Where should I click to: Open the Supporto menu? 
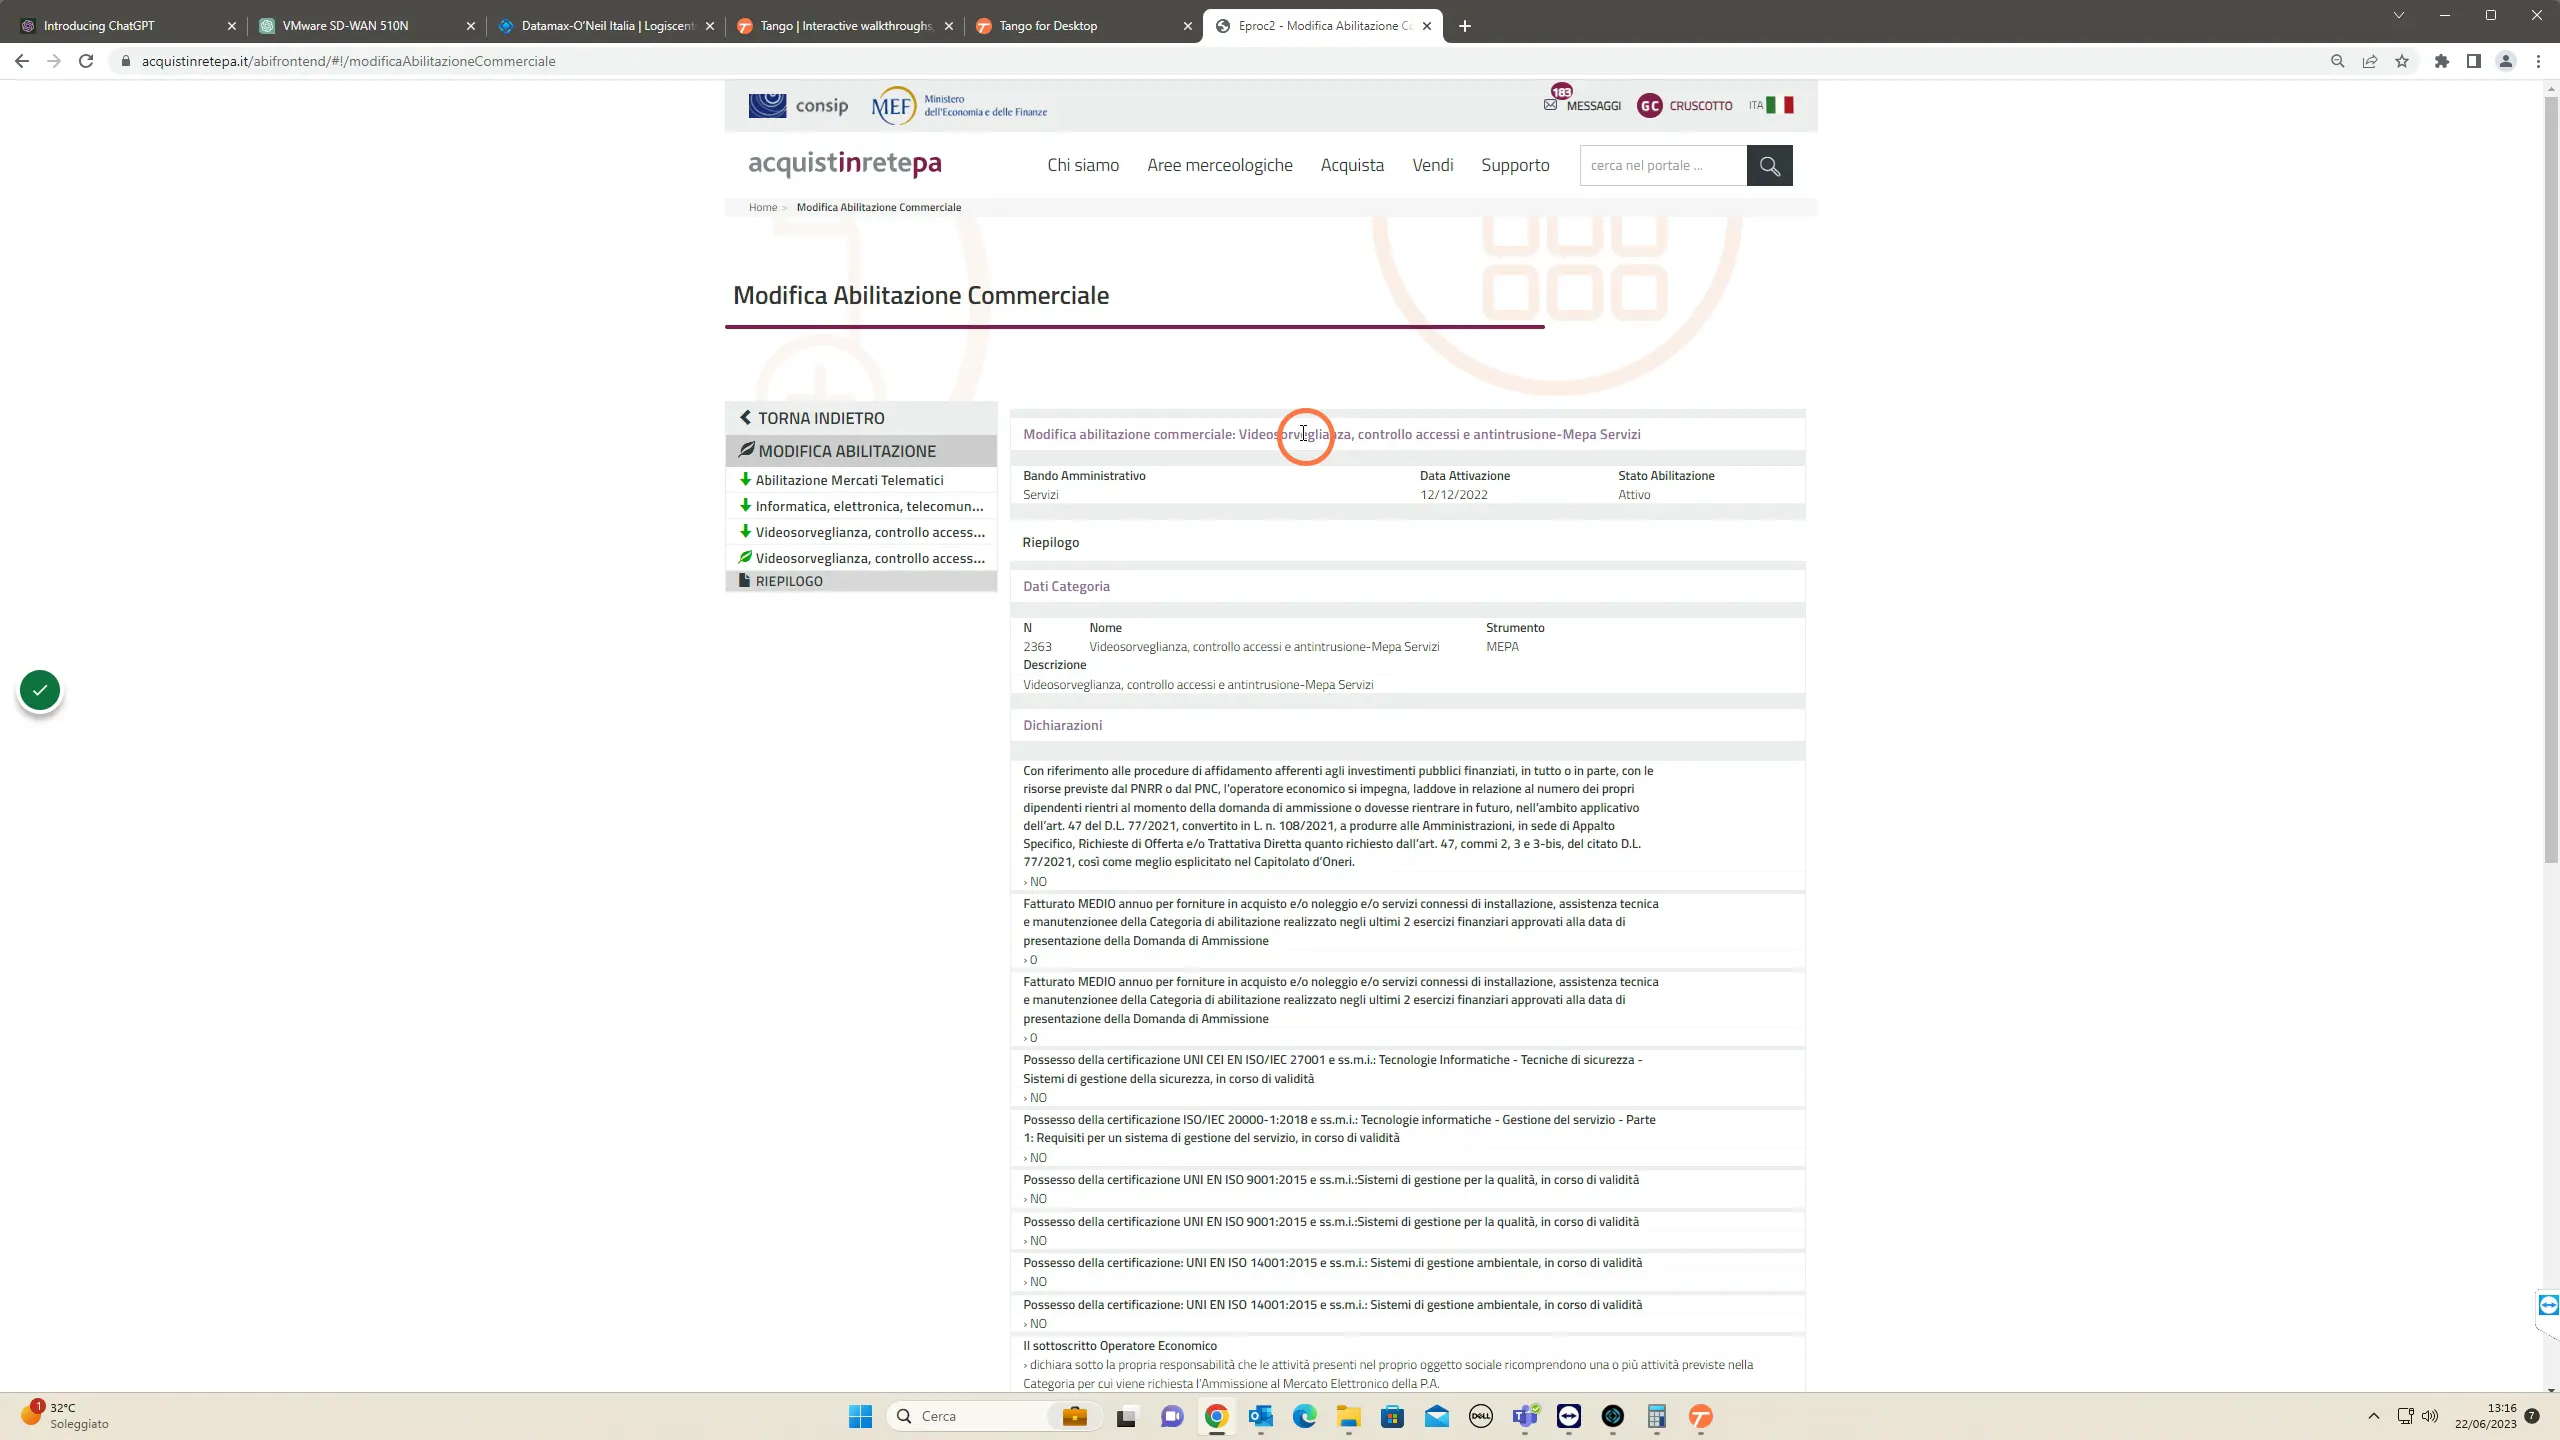(1515, 166)
